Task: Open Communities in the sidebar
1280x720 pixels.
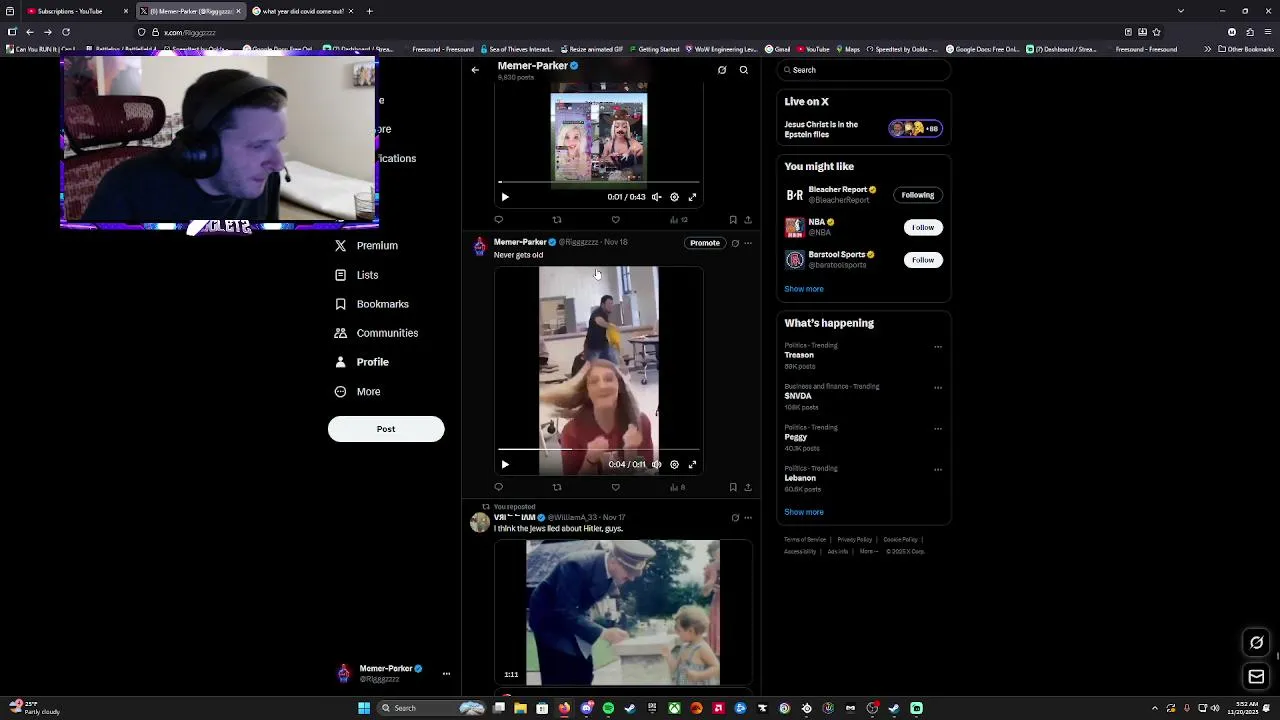Action: (x=377, y=333)
